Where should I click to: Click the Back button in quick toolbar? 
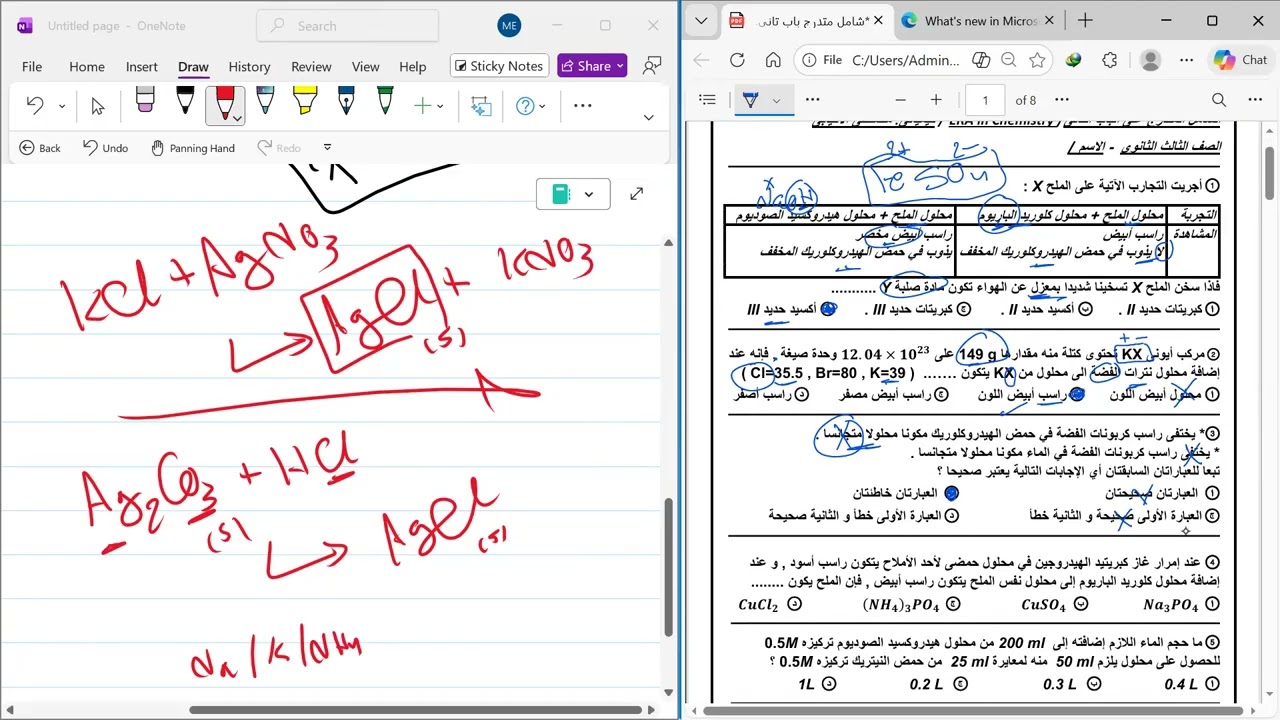[x=40, y=148]
